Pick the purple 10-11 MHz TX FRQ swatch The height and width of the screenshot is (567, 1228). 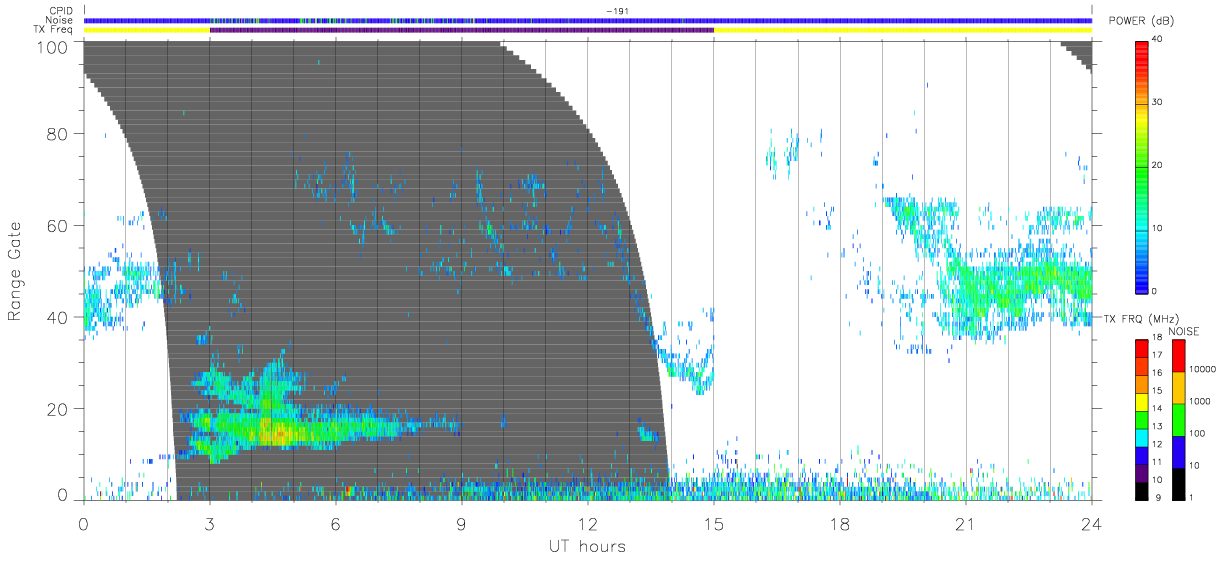tap(1142, 472)
